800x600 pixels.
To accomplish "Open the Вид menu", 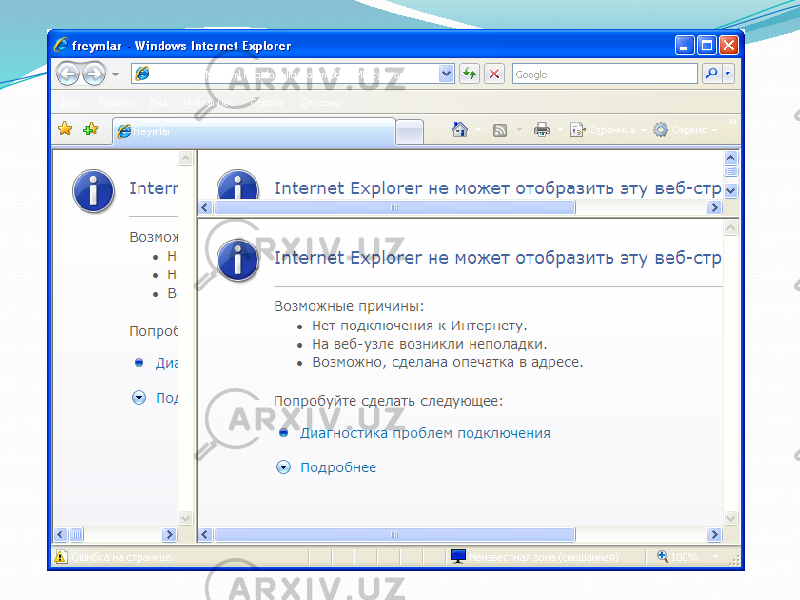I will [159, 103].
